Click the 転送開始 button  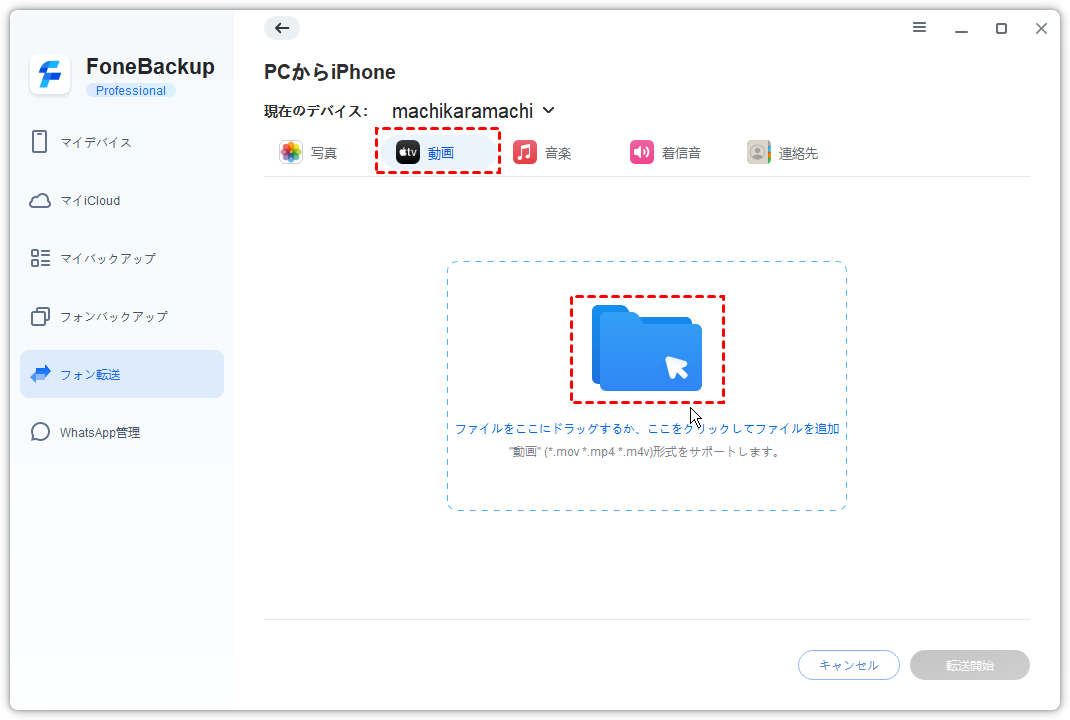970,665
